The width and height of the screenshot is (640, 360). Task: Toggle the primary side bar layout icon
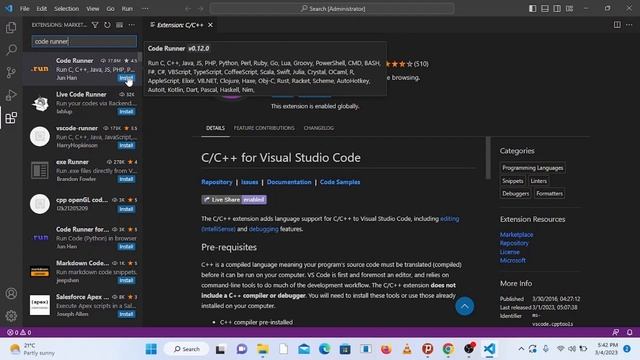[533, 8]
